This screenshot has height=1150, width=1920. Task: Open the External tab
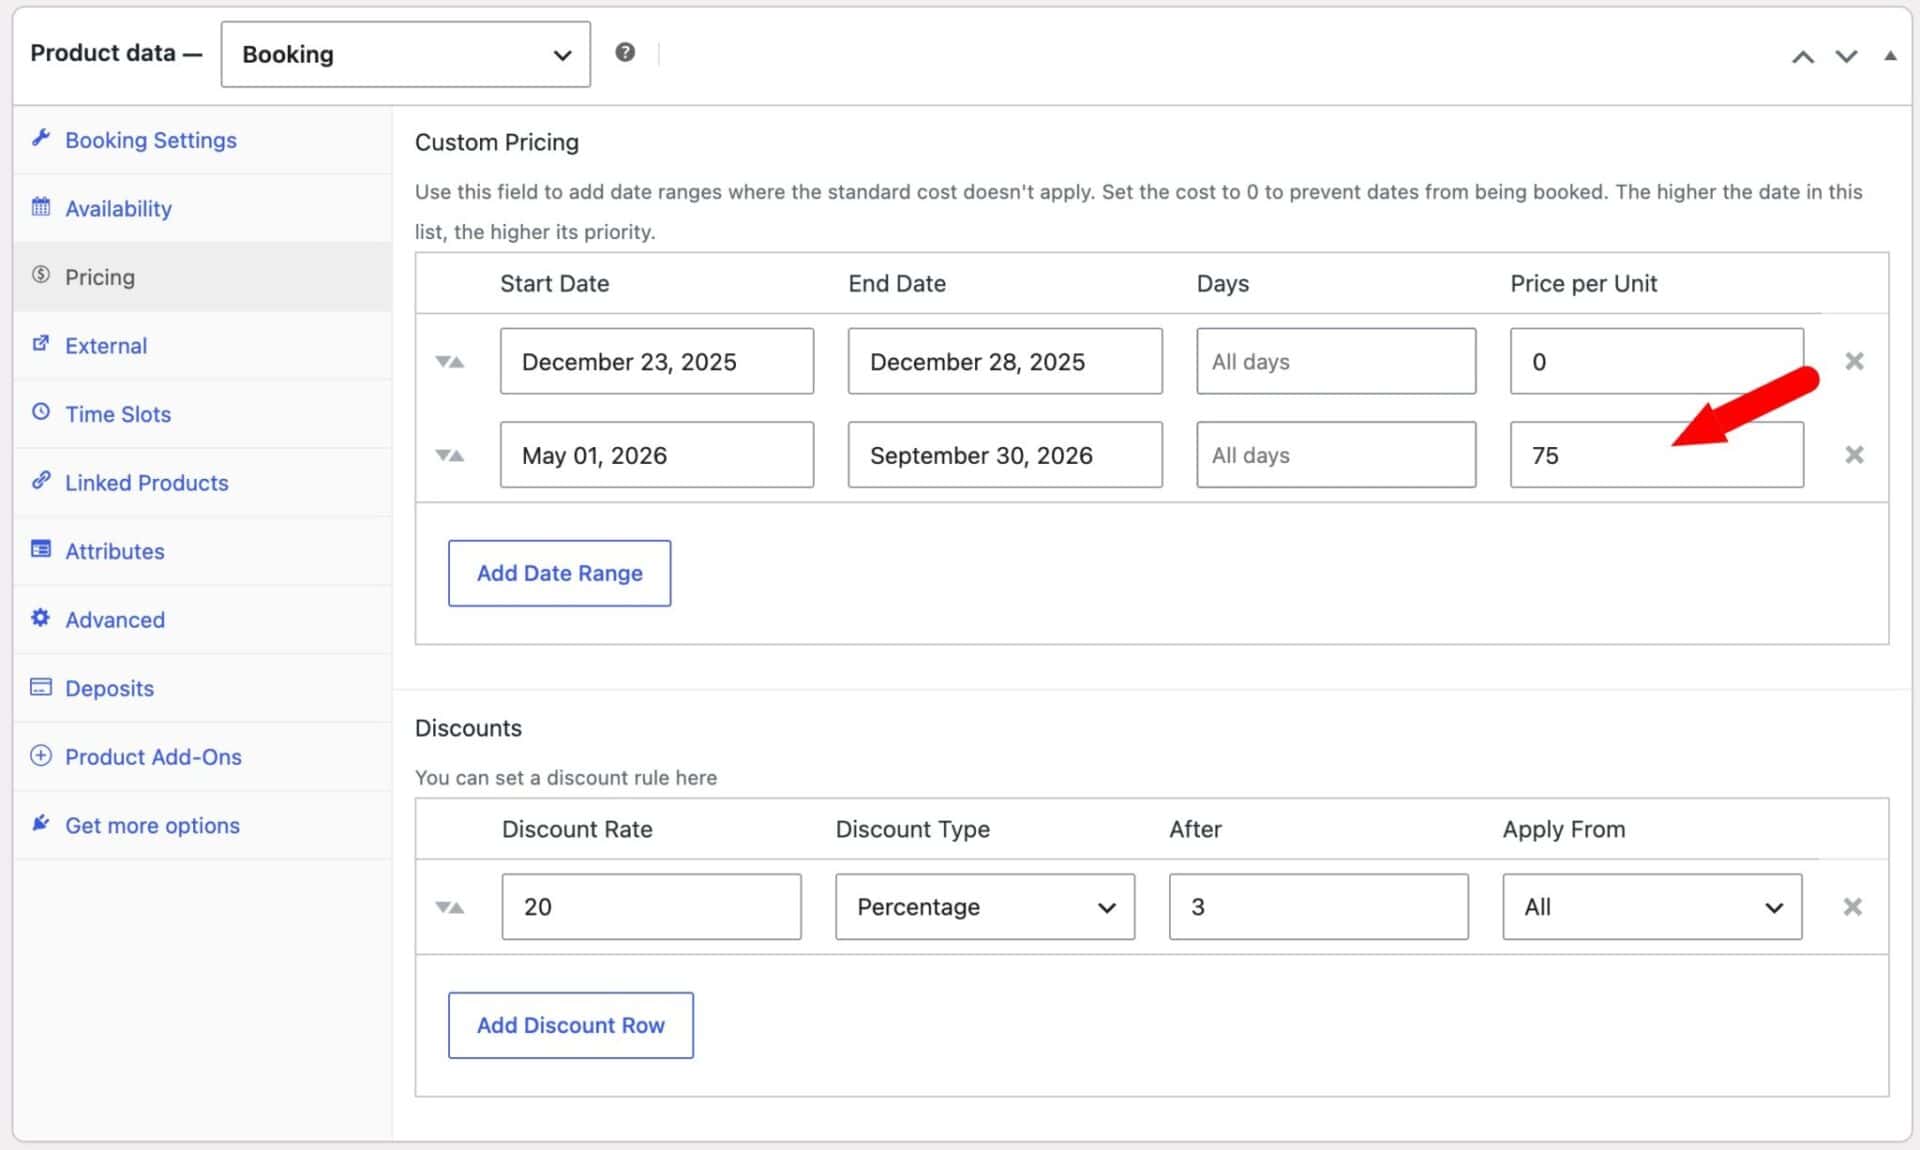[202, 345]
